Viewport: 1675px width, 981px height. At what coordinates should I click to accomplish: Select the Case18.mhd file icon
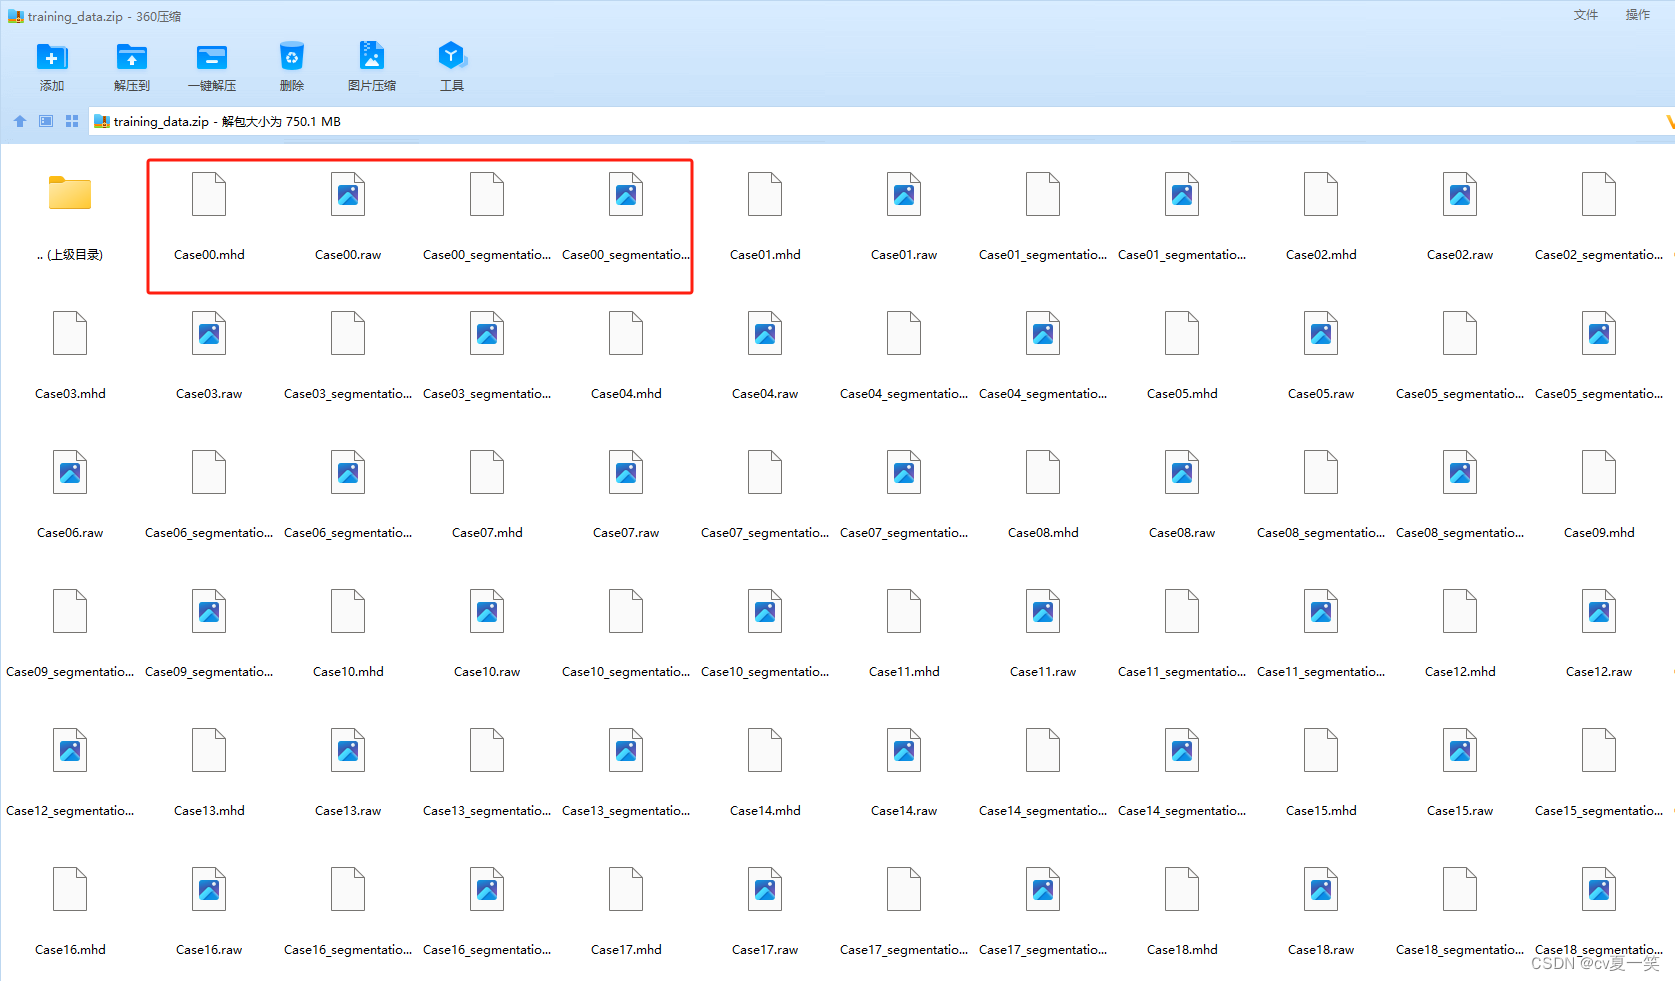pyautogui.click(x=1182, y=889)
